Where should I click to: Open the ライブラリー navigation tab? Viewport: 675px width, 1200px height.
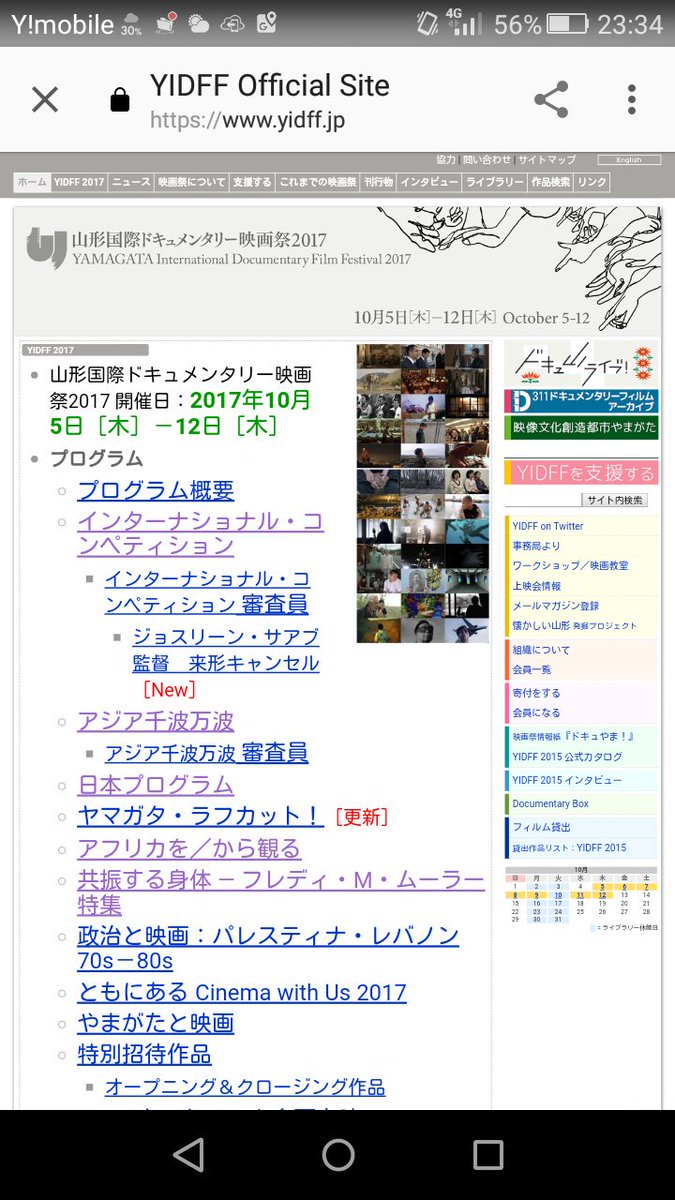(494, 182)
